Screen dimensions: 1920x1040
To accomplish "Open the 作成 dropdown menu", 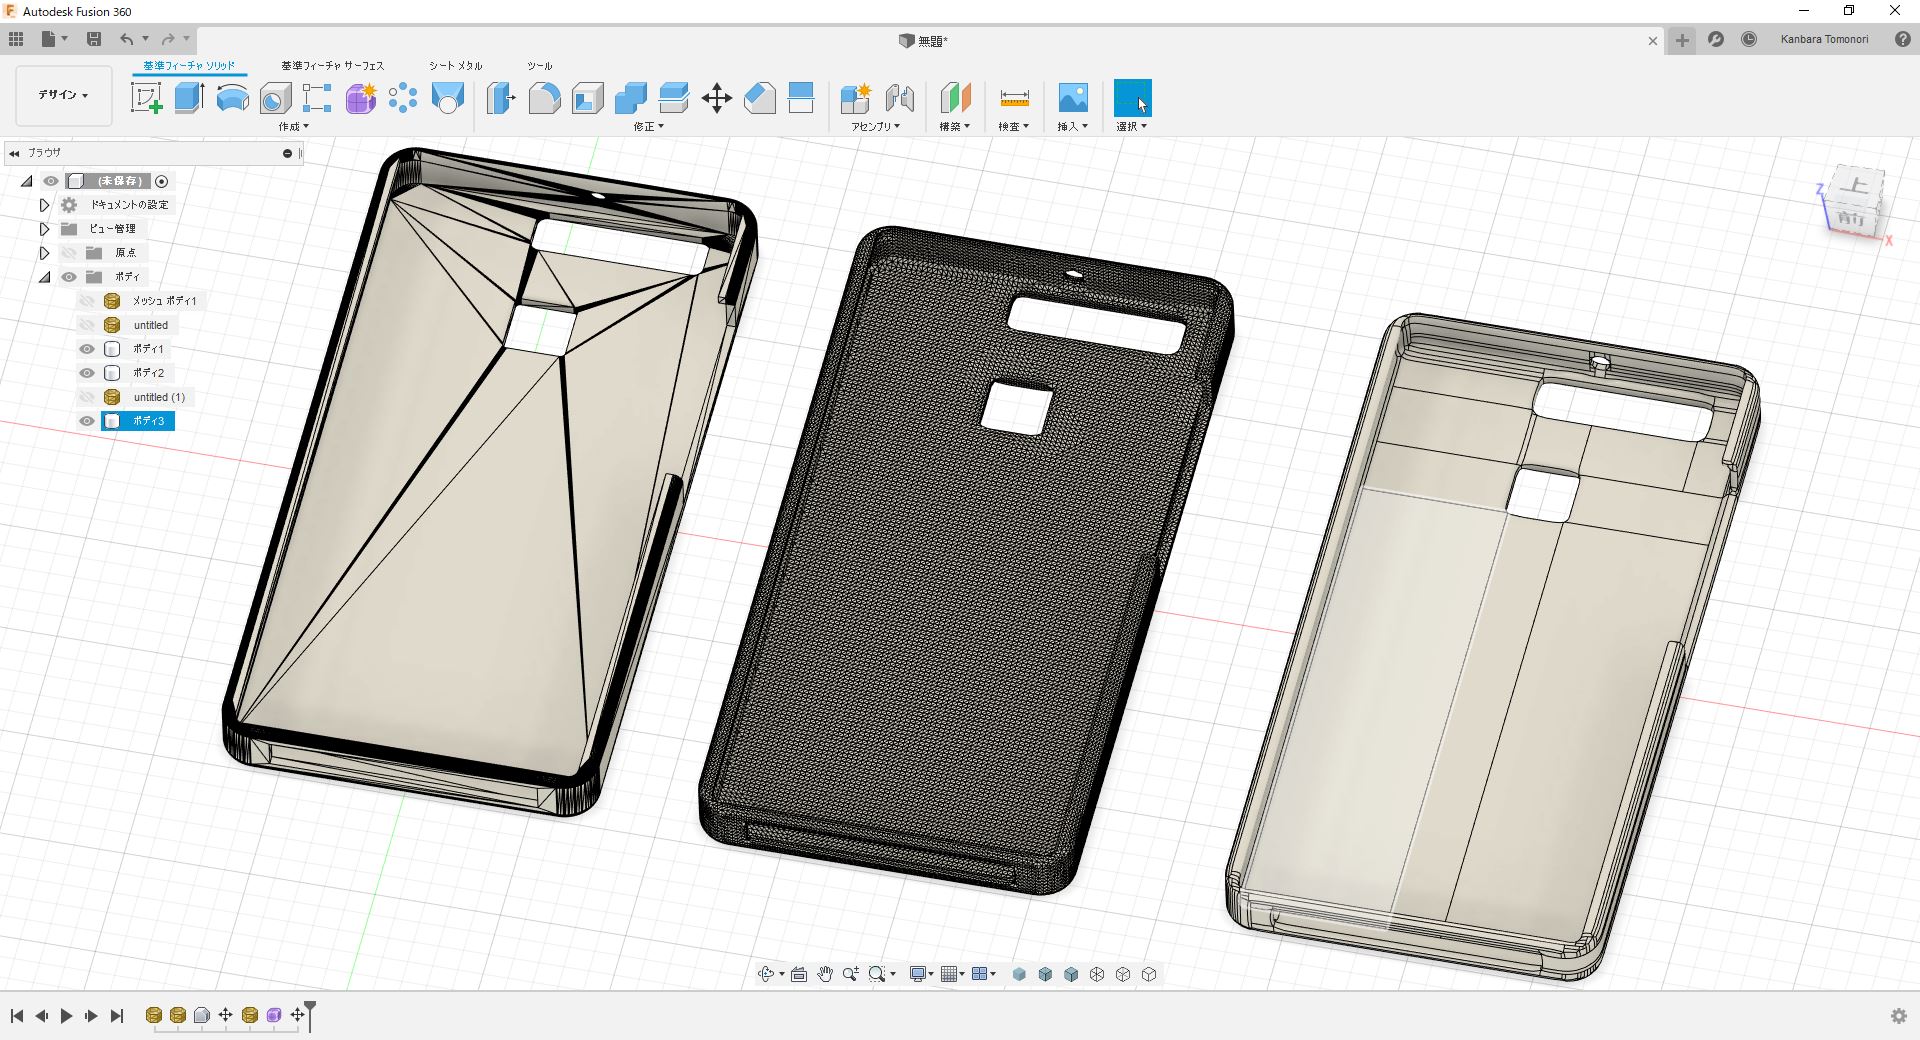I will pyautogui.click(x=294, y=127).
